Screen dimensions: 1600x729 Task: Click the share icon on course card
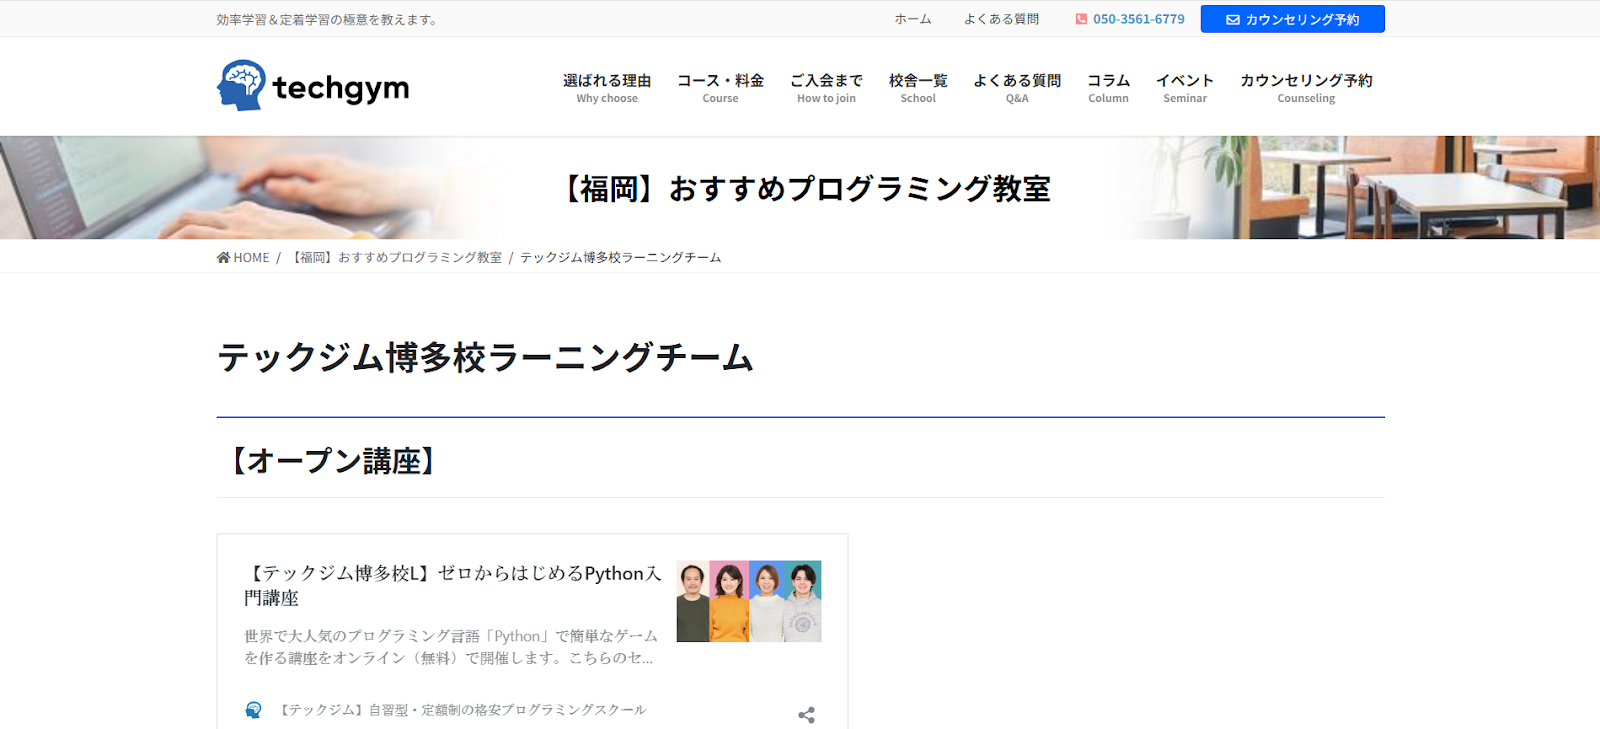click(806, 715)
